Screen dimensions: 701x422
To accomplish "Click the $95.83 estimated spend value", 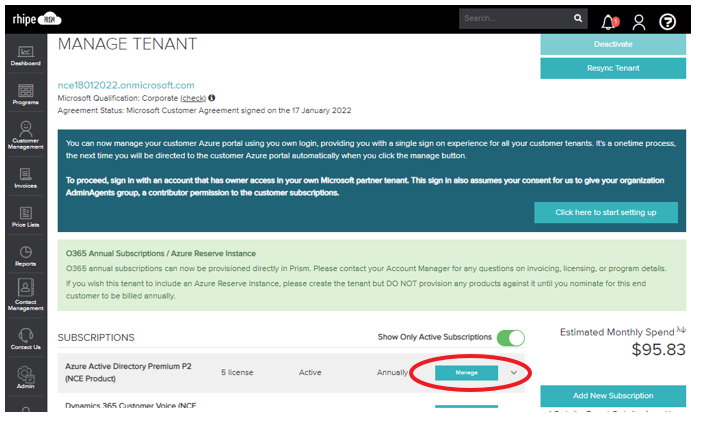I will [x=658, y=350].
